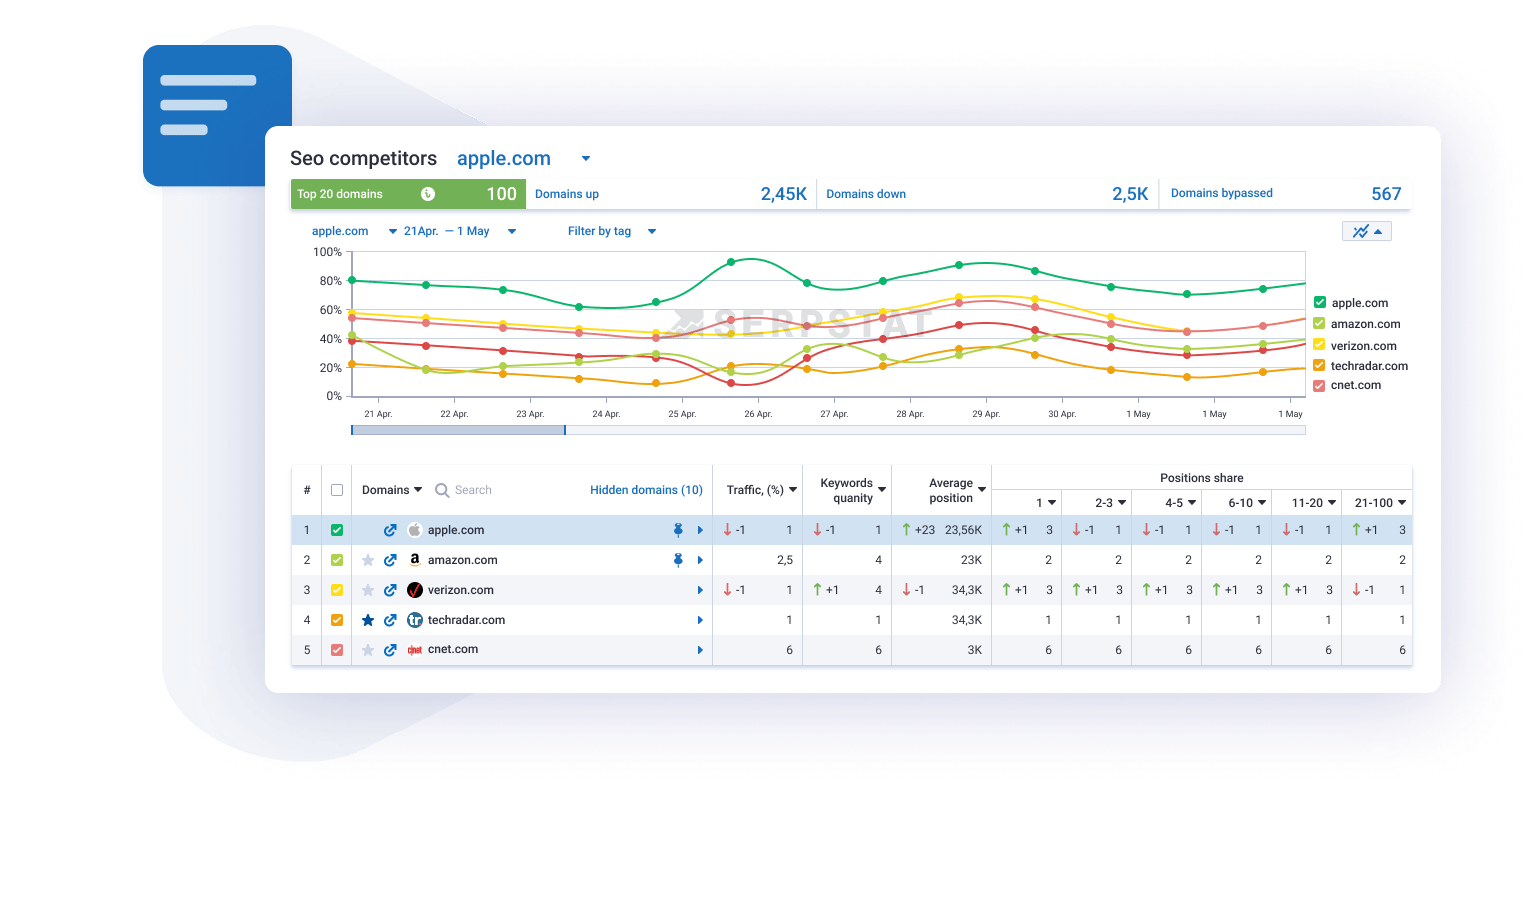The width and height of the screenshot is (1534, 906).
Task: Select the Domains bypassed tab
Action: click(1285, 194)
